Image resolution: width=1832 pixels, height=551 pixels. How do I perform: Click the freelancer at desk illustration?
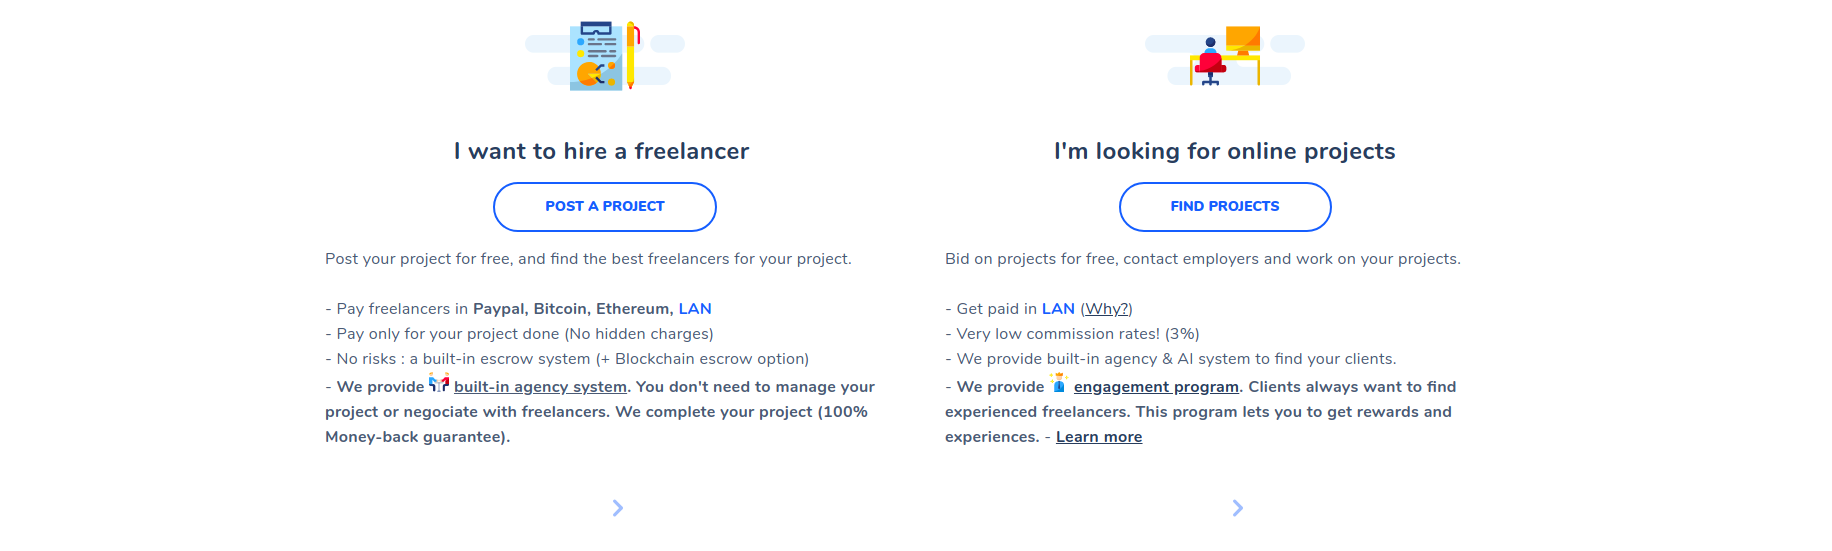point(1225,56)
